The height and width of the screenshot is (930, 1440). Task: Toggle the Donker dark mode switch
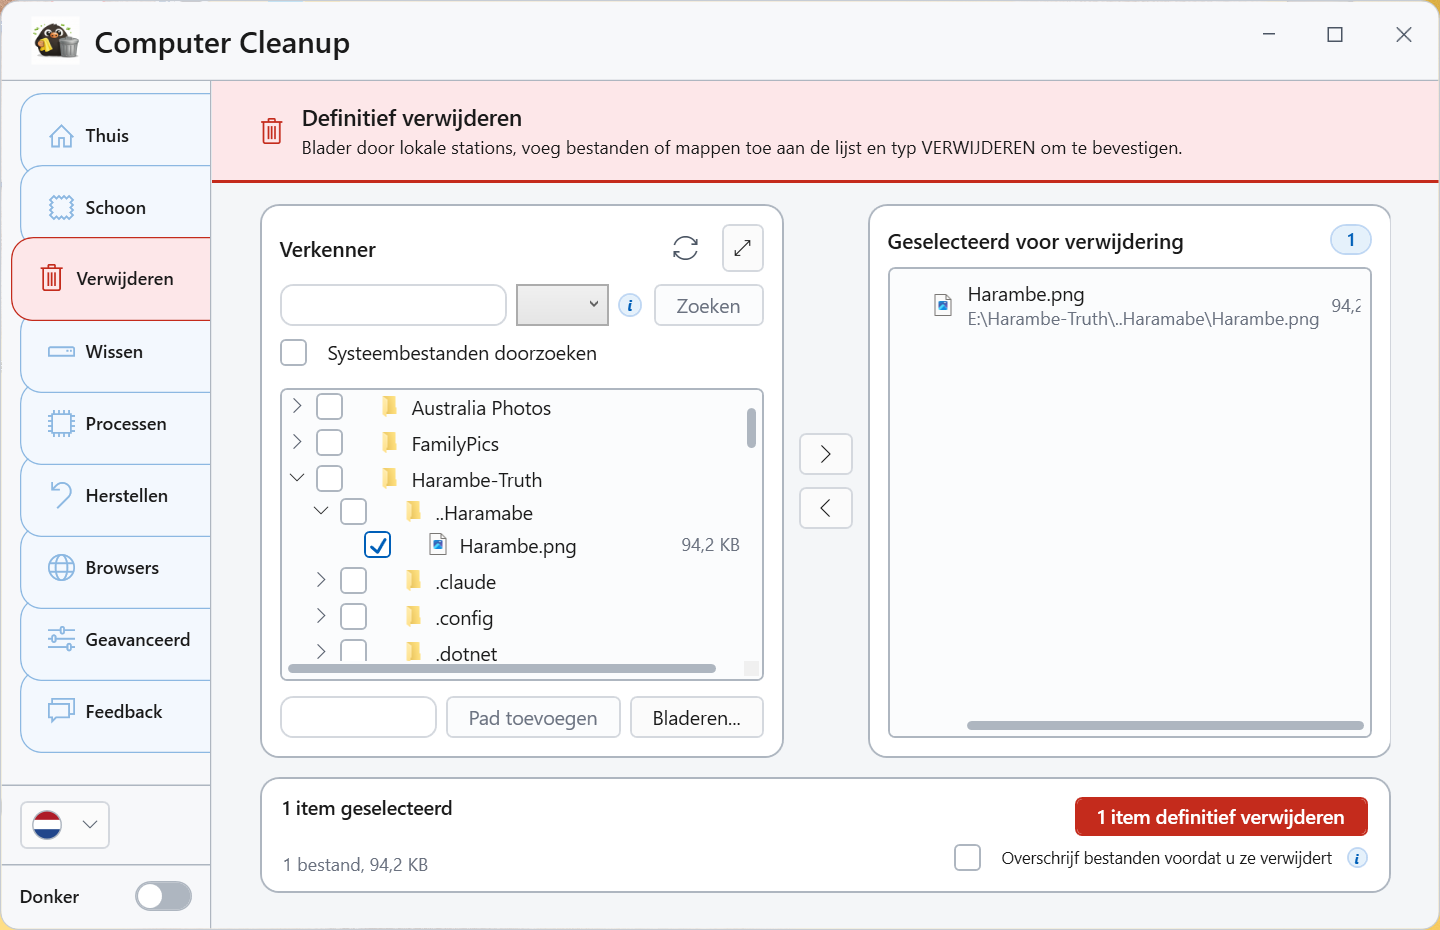[164, 896]
